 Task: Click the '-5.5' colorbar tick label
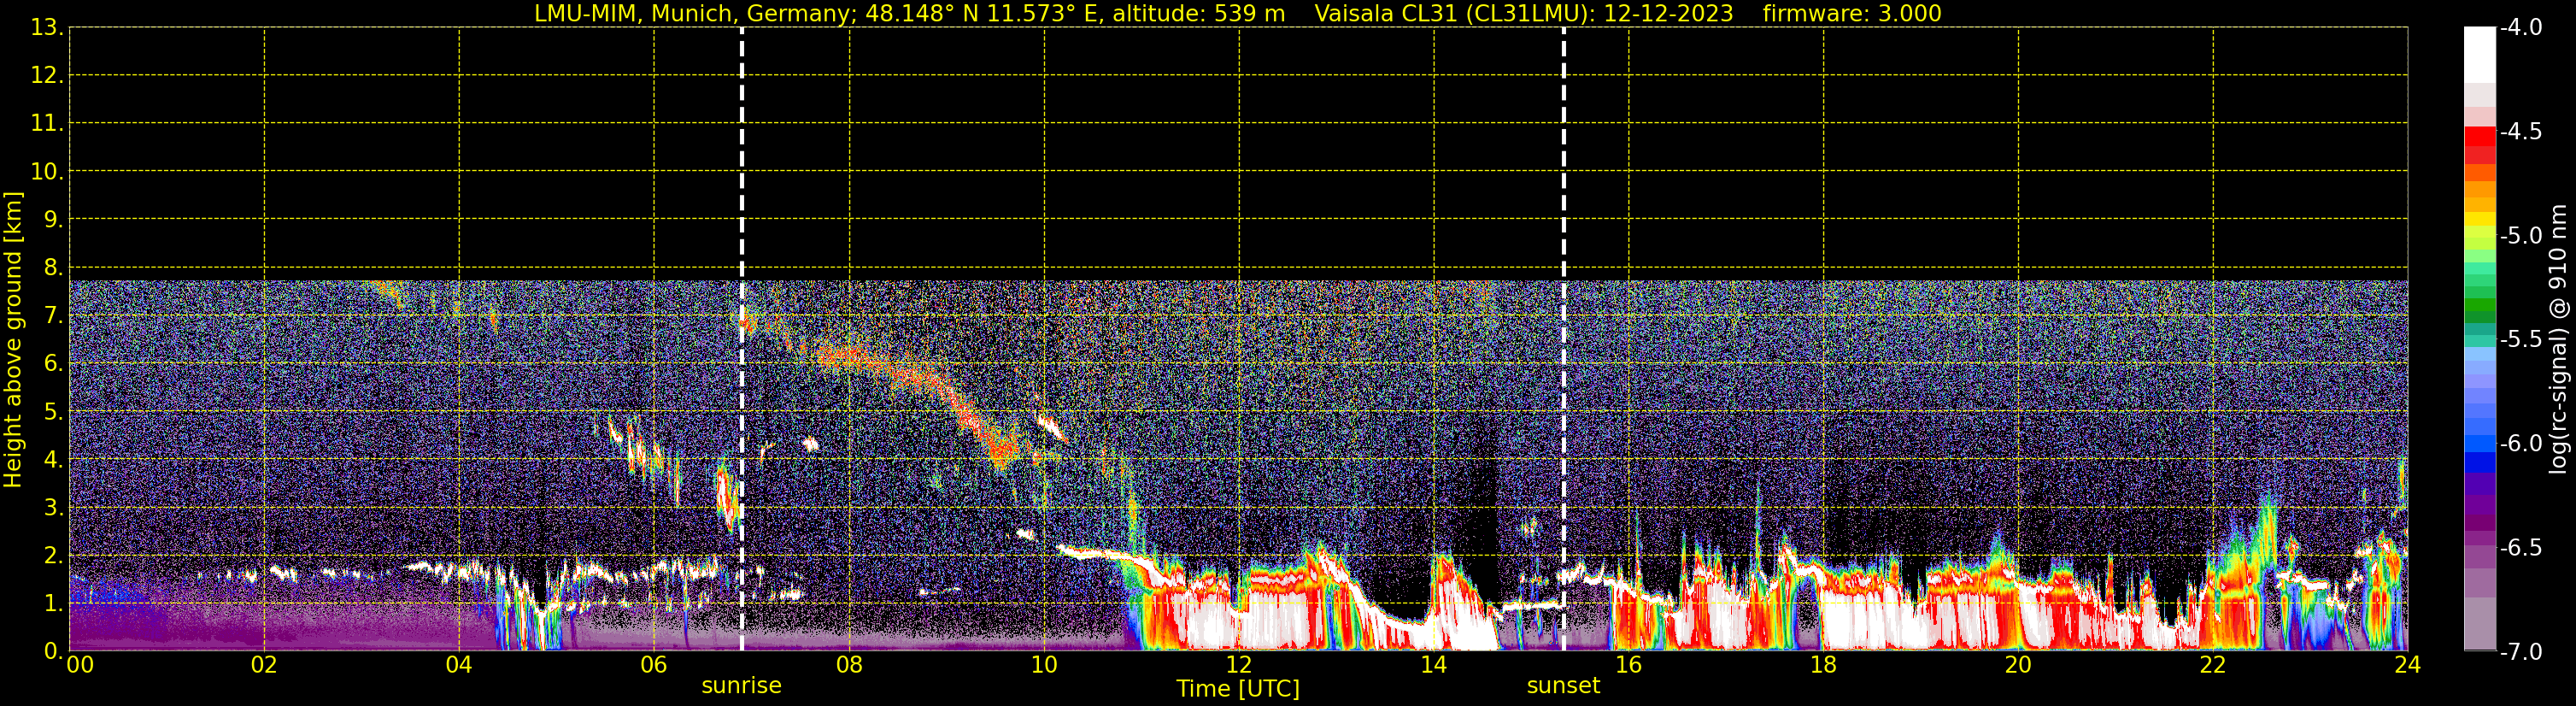[2520, 340]
